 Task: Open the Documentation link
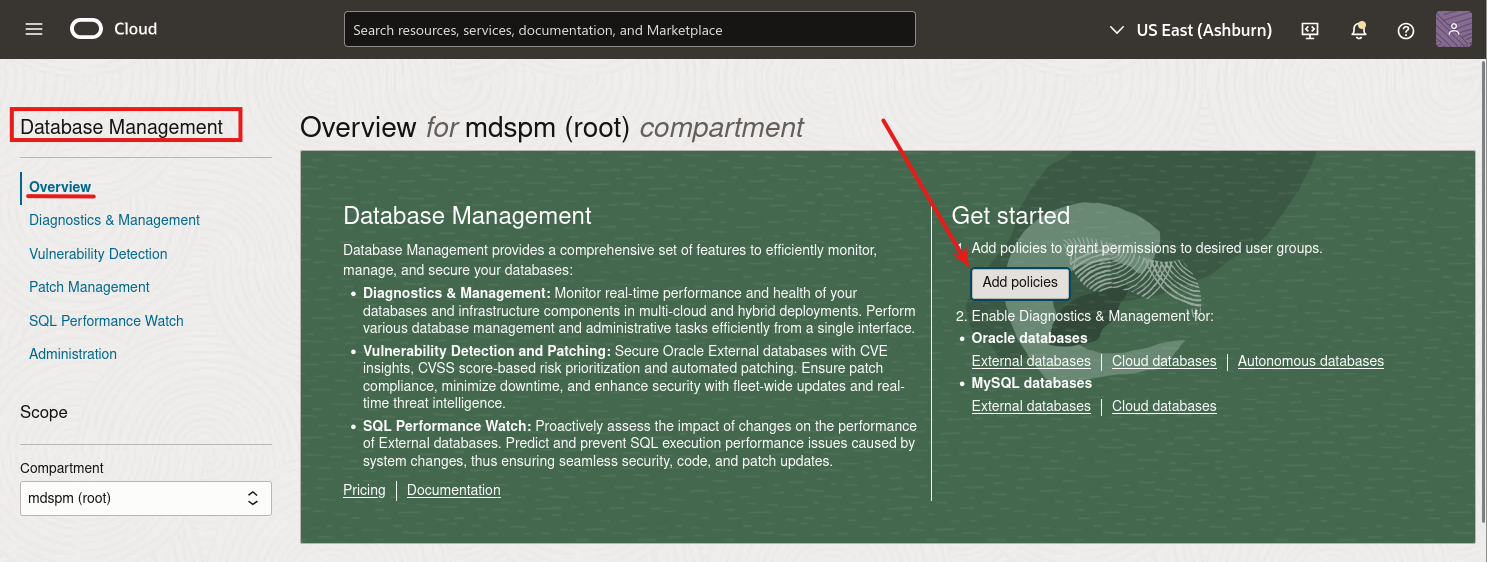(x=454, y=490)
